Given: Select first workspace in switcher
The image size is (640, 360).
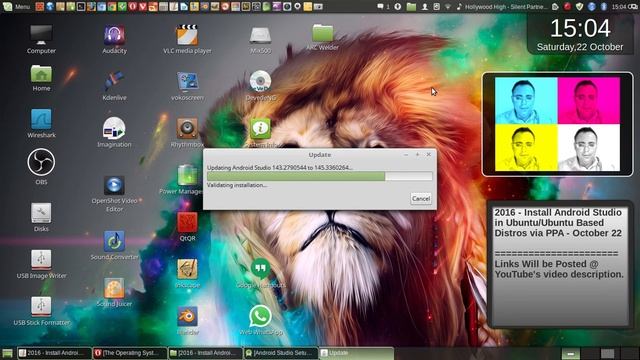Looking at the screenshot, I should [571, 353].
